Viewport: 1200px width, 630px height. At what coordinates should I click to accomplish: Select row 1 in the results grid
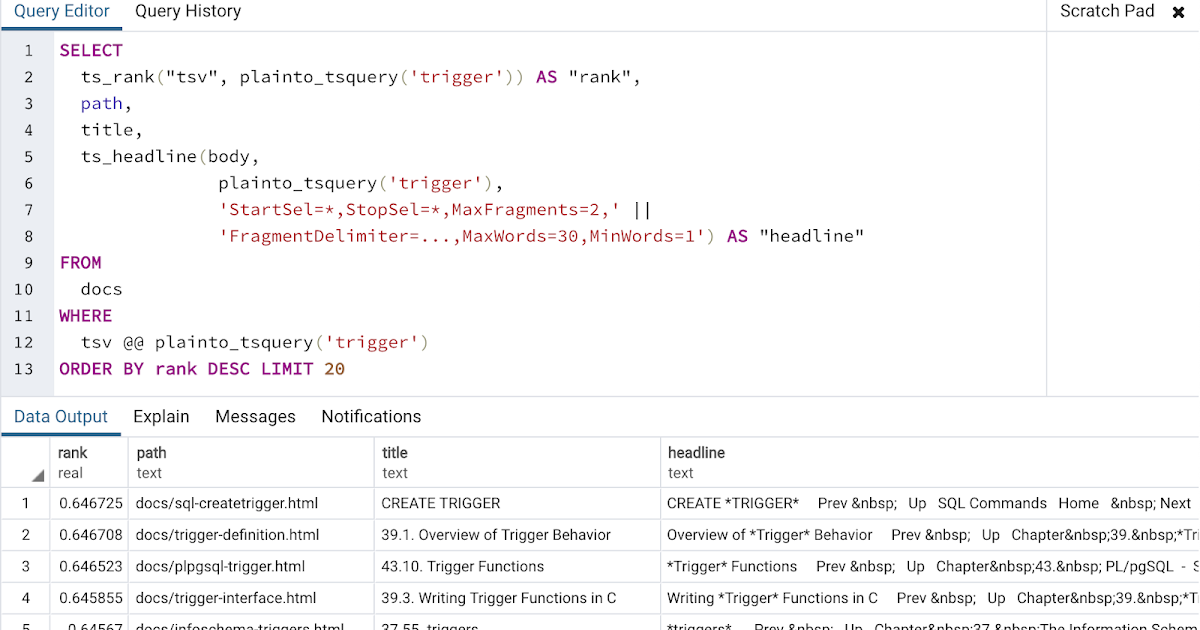pos(25,503)
